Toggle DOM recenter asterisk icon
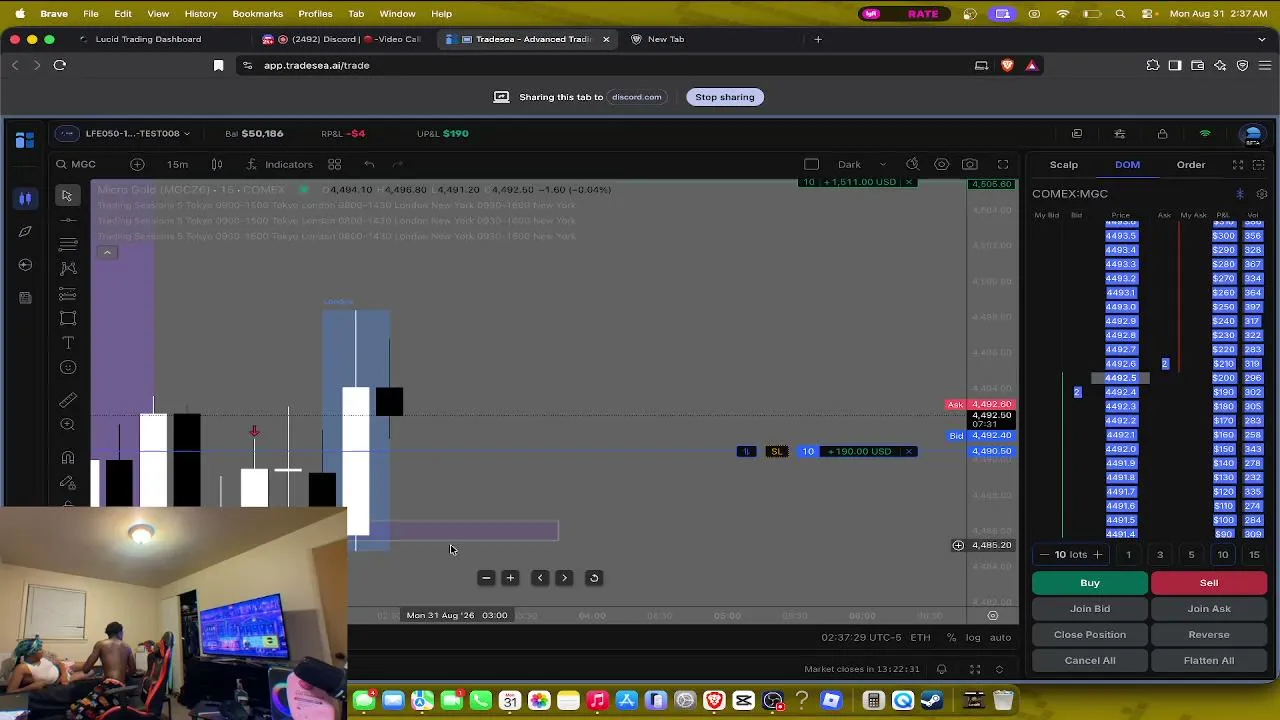This screenshot has width=1280, height=720. tap(1240, 194)
